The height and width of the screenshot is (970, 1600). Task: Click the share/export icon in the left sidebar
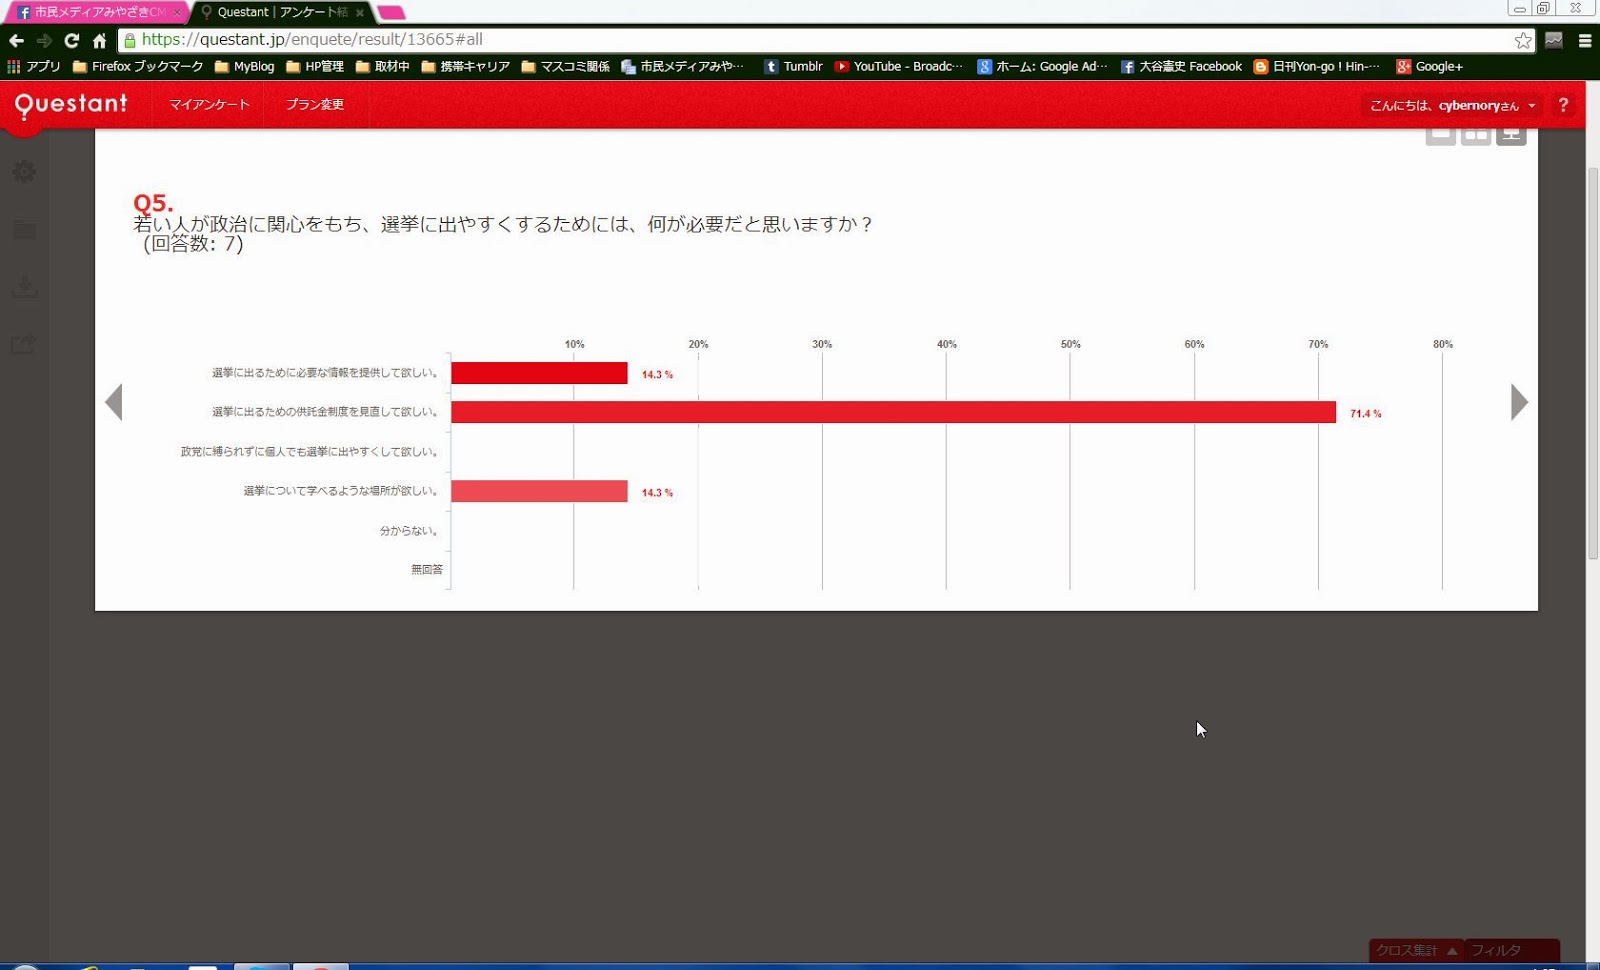[x=24, y=344]
